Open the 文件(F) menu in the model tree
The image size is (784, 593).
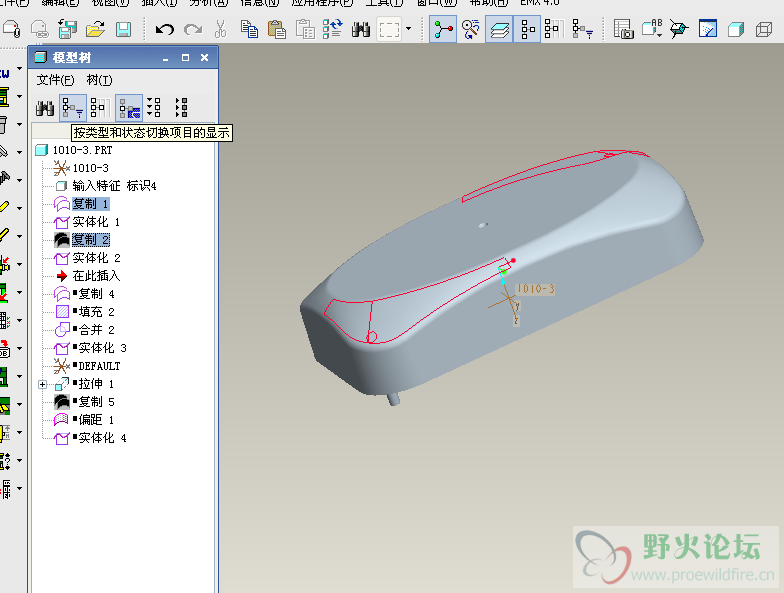tap(55, 80)
